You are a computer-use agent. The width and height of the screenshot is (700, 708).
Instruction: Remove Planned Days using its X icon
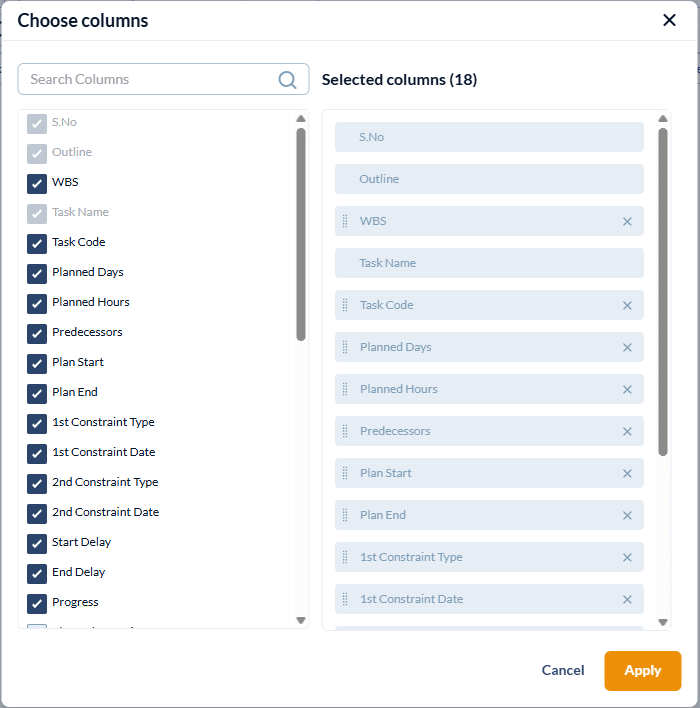pos(627,347)
